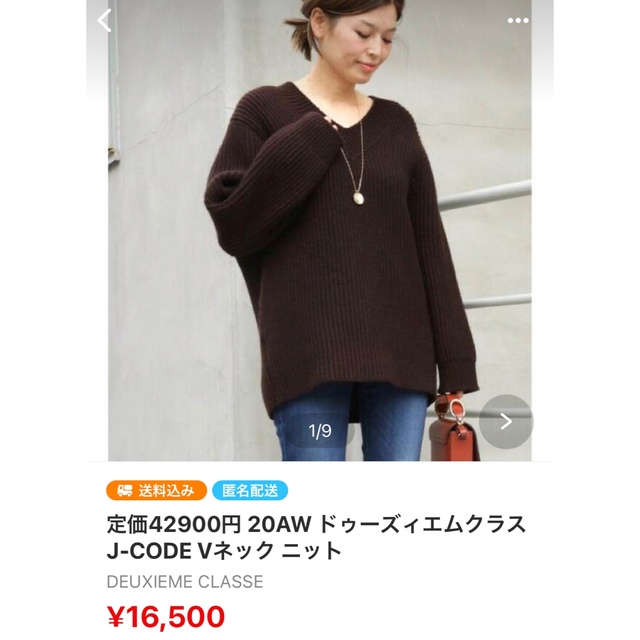Tap the back arrow at top left

pos(104,20)
